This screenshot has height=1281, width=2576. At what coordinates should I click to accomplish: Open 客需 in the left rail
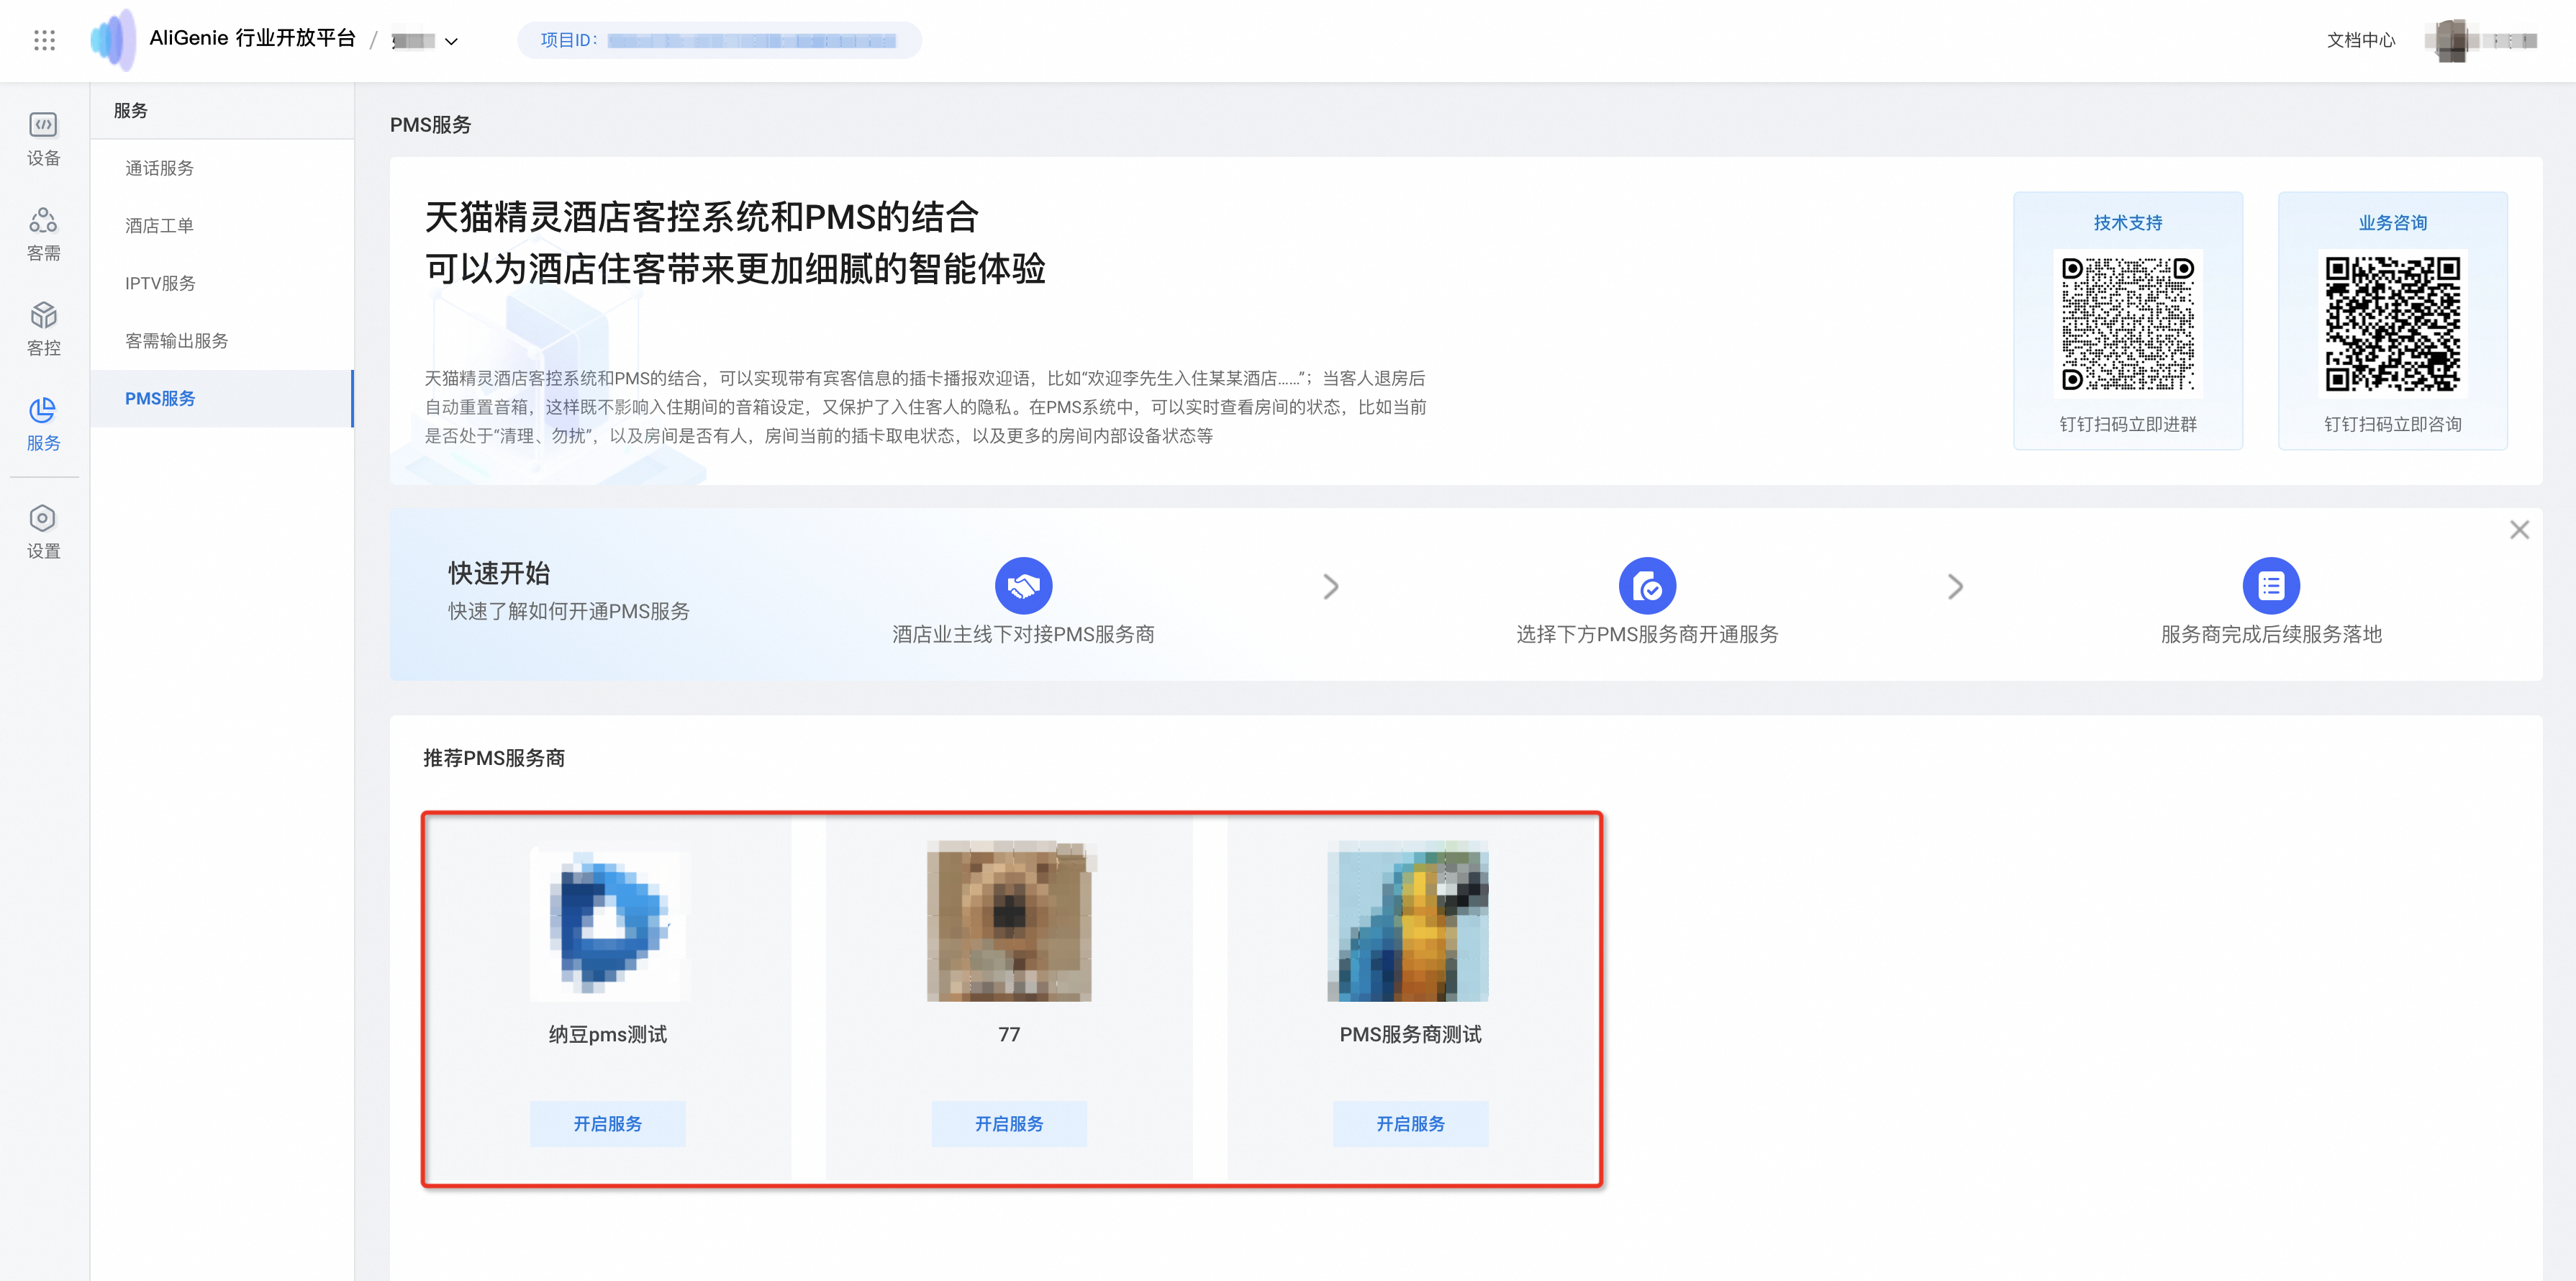pos(43,234)
